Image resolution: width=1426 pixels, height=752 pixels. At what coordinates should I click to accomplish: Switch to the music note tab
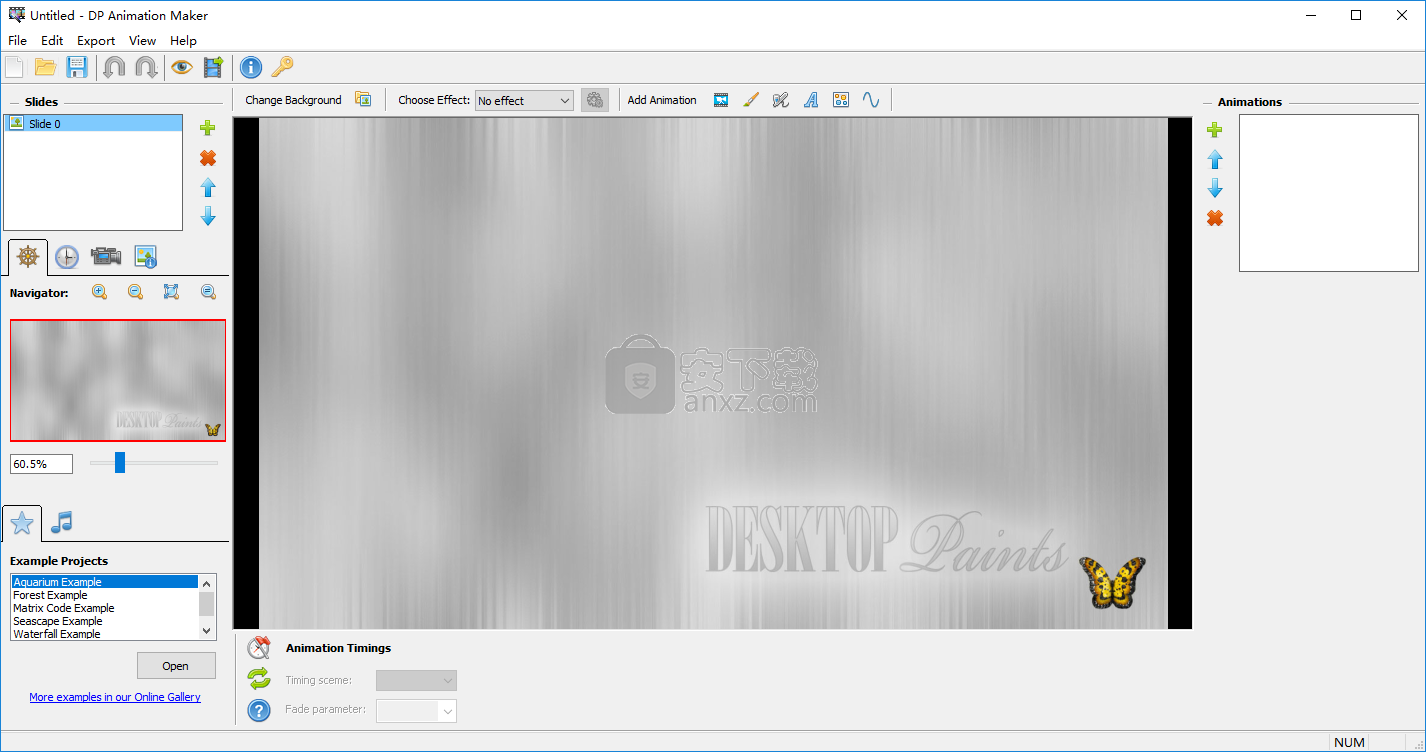click(x=62, y=522)
